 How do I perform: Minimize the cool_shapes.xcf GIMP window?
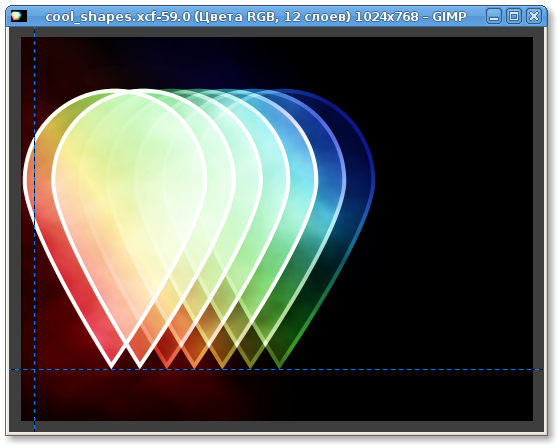tap(494, 16)
